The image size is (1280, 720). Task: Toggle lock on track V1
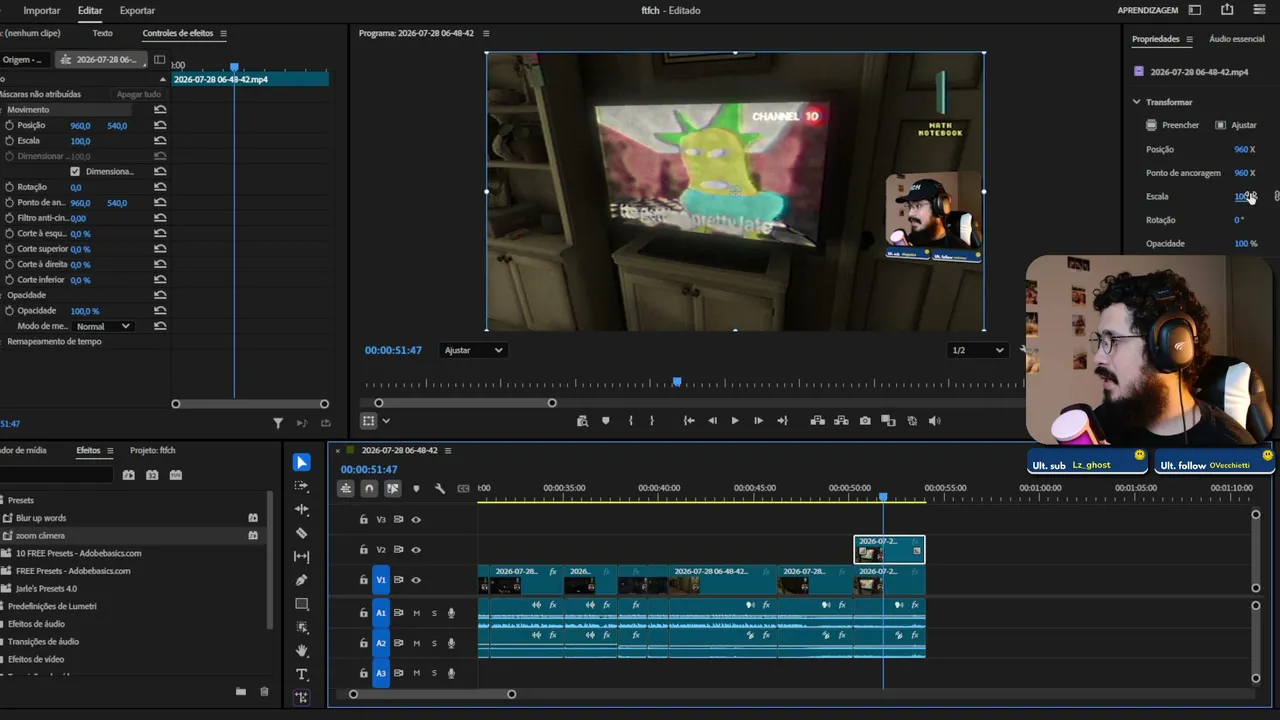click(364, 580)
